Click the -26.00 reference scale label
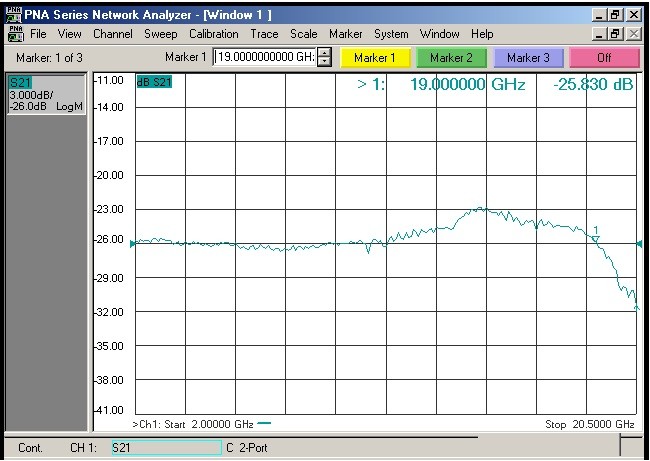 [x=109, y=239]
